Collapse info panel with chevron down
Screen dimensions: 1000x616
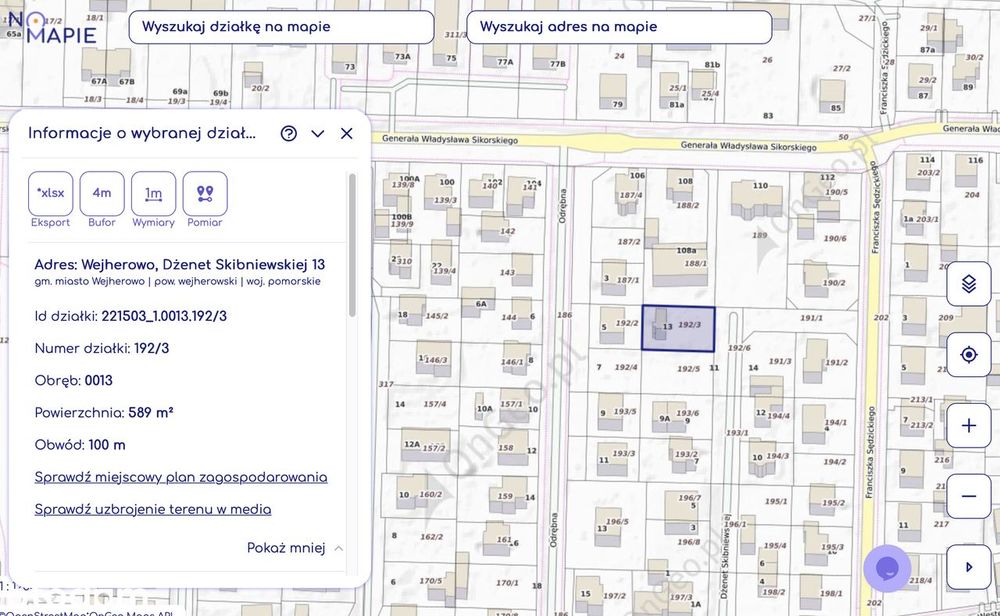point(318,133)
